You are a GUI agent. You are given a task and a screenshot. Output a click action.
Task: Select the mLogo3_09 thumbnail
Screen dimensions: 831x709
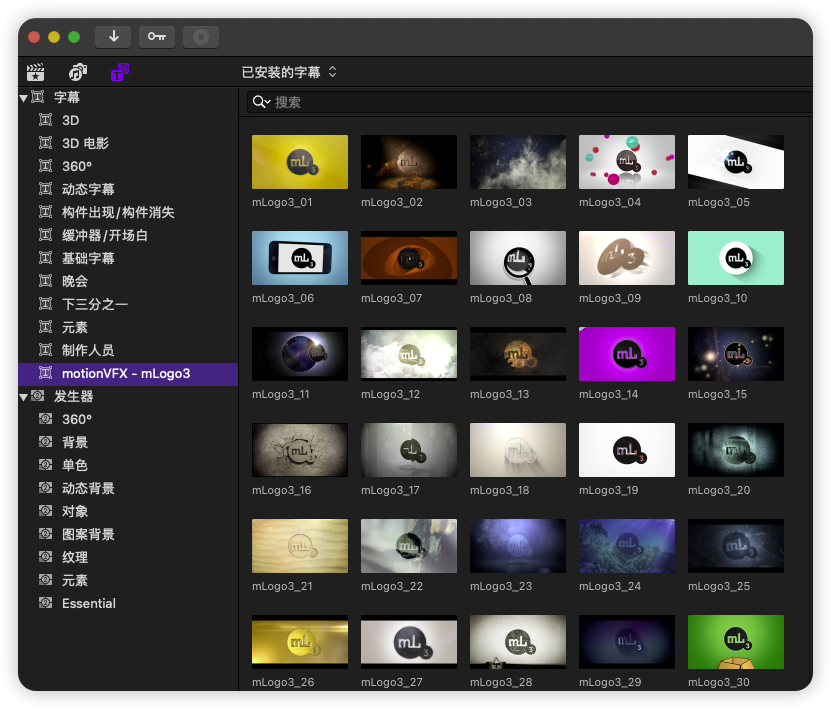(627, 258)
